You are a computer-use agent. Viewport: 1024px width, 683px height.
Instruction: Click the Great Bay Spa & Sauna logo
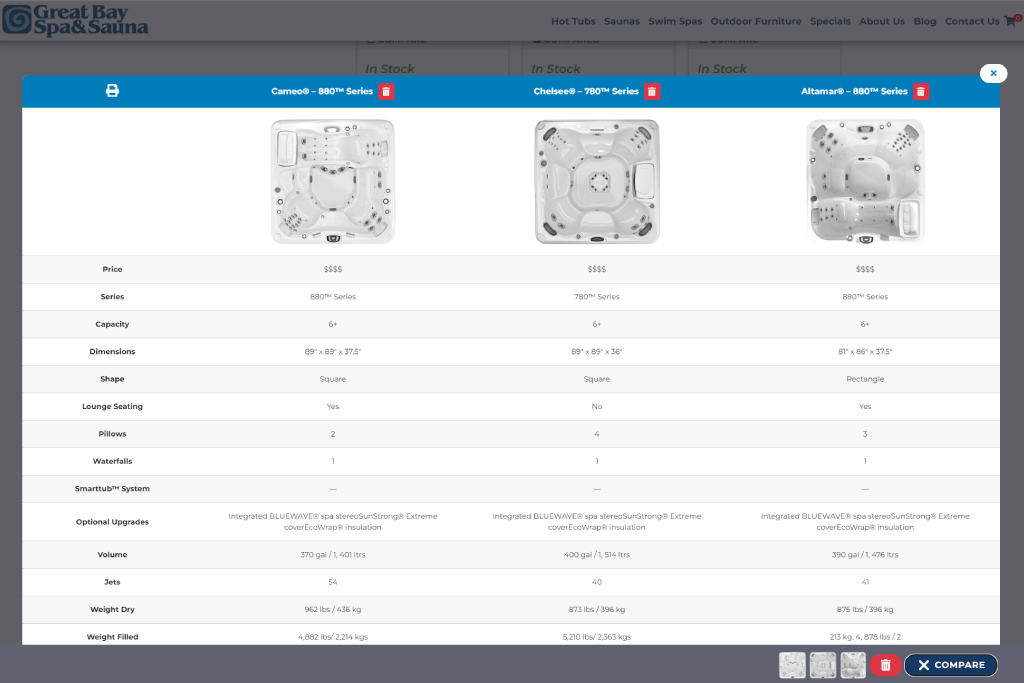tap(75, 20)
